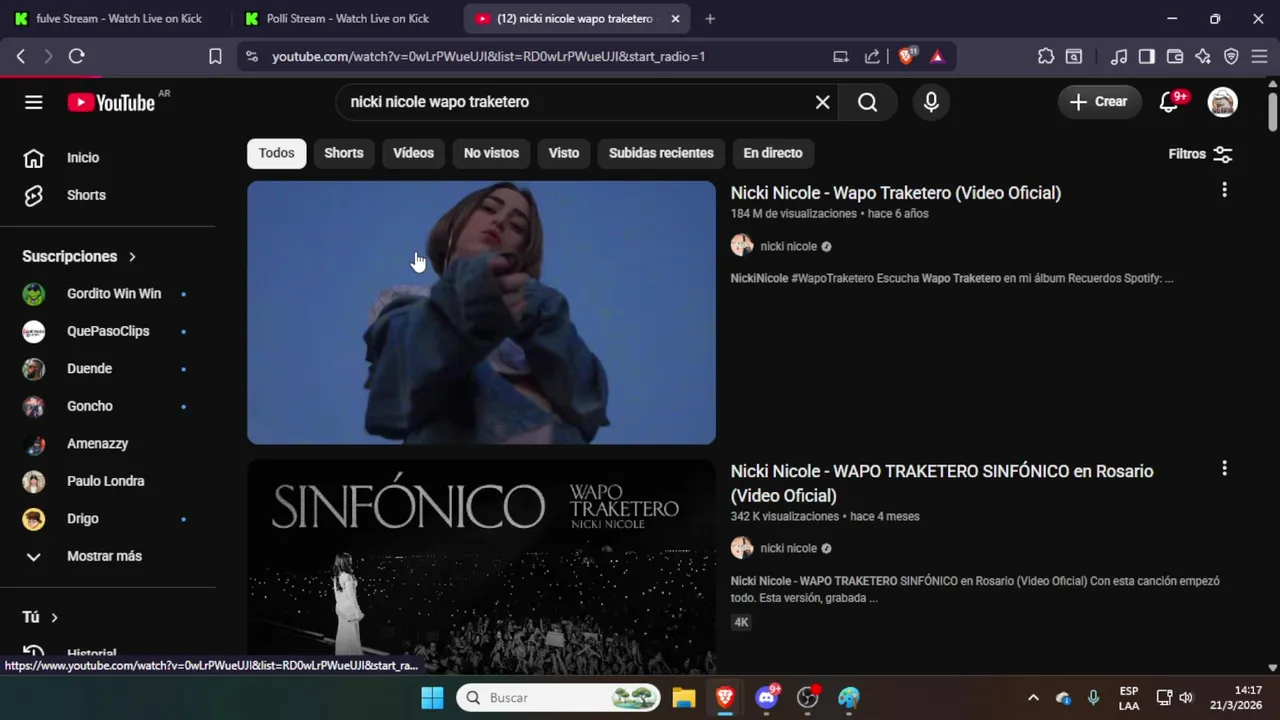Play the SINFÓNICO video thumbnail
This screenshot has width=1280, height=720.
tap(481, 567)
